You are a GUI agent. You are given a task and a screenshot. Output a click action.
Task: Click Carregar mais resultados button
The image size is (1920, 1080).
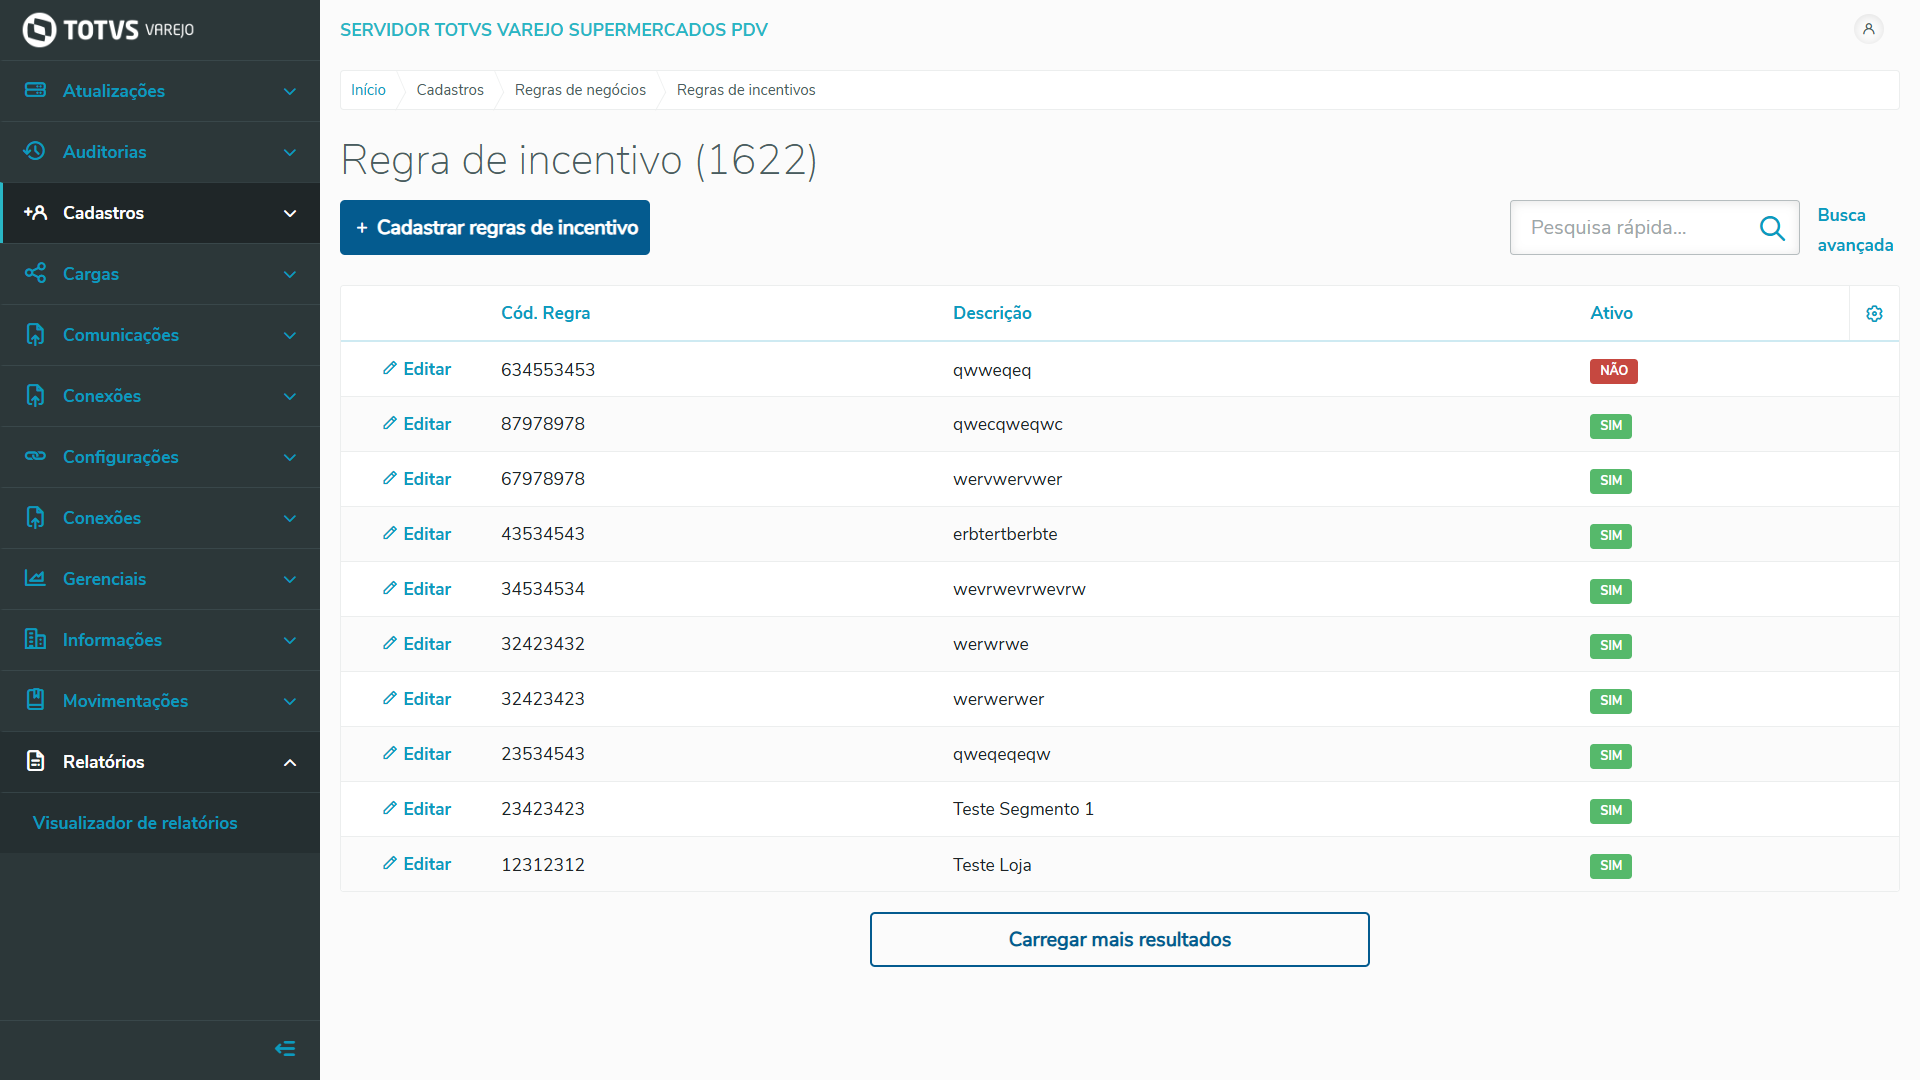coord(1119,939)
